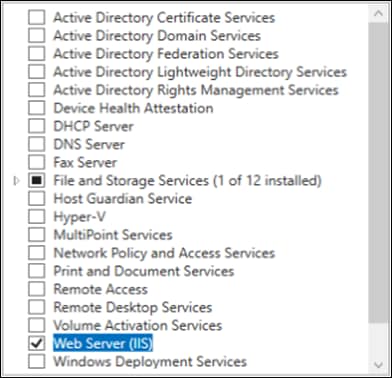392x378 pixels.
Task: Tick Remote Desktop Services checkbox
Action: [37, 307]
